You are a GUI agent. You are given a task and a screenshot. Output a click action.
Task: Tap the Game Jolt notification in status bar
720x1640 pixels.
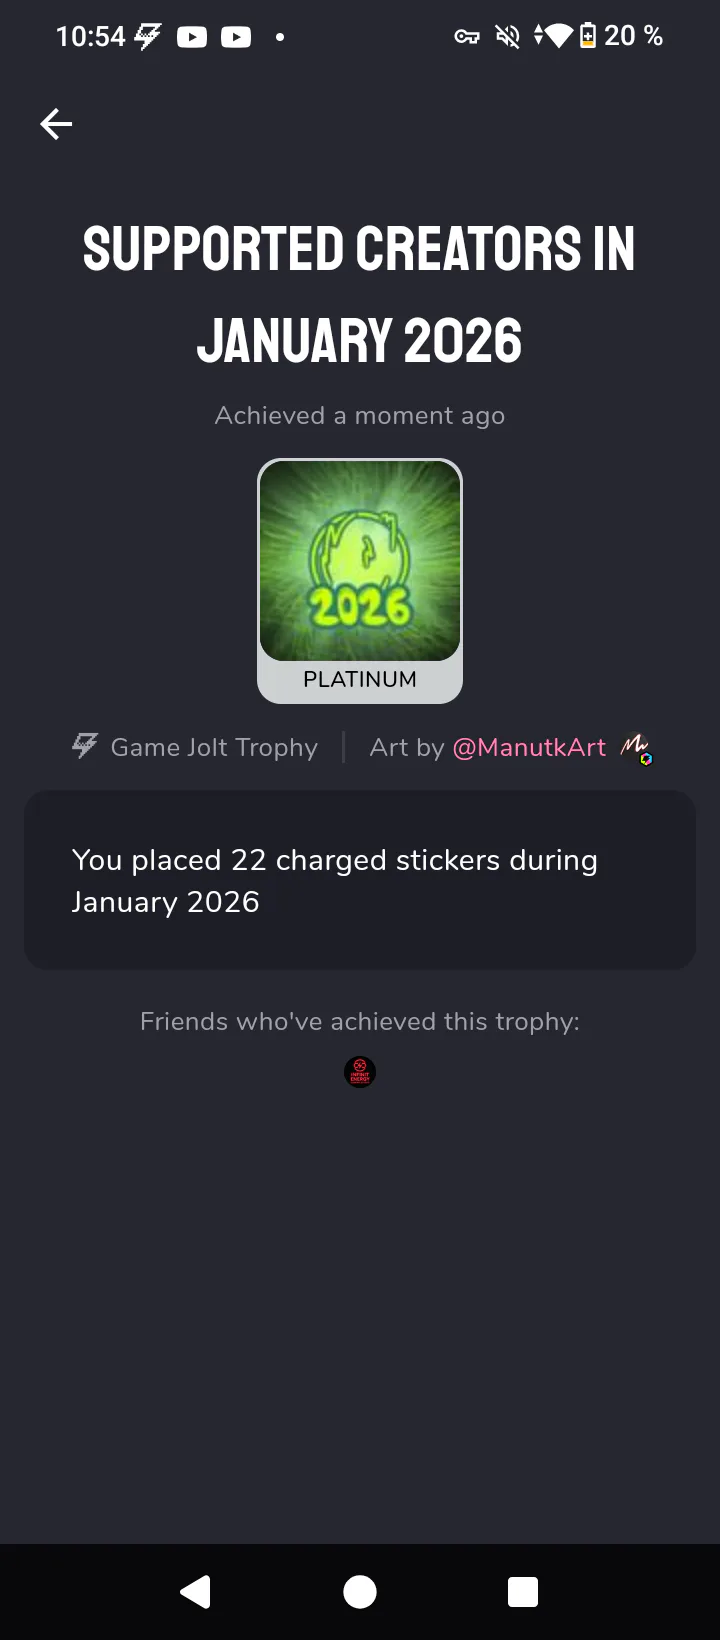click(x=148, y=37)
